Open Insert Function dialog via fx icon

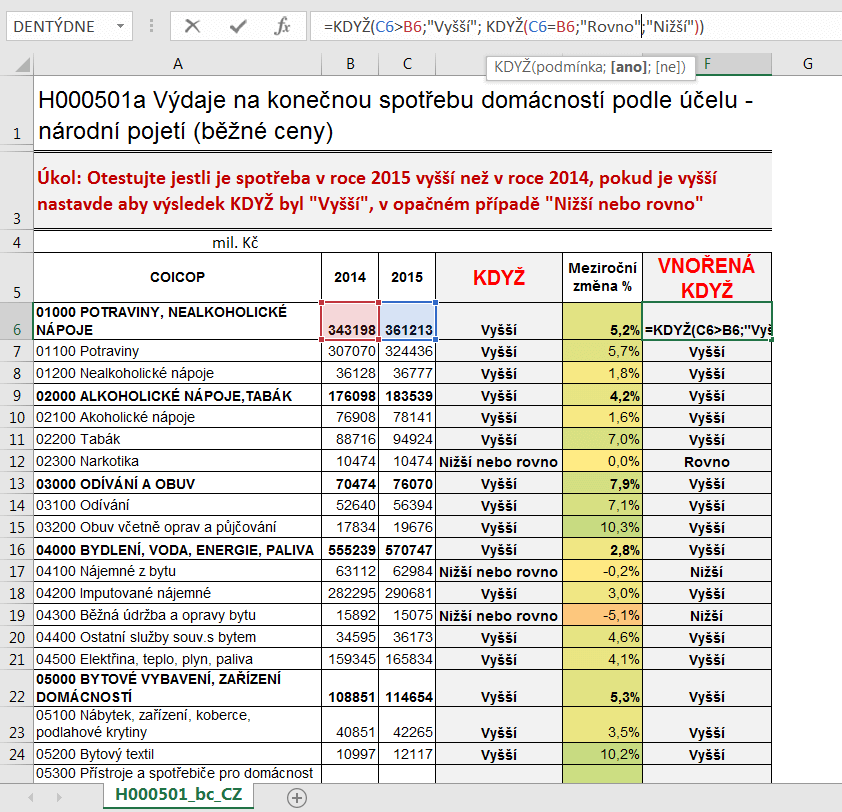283,27
